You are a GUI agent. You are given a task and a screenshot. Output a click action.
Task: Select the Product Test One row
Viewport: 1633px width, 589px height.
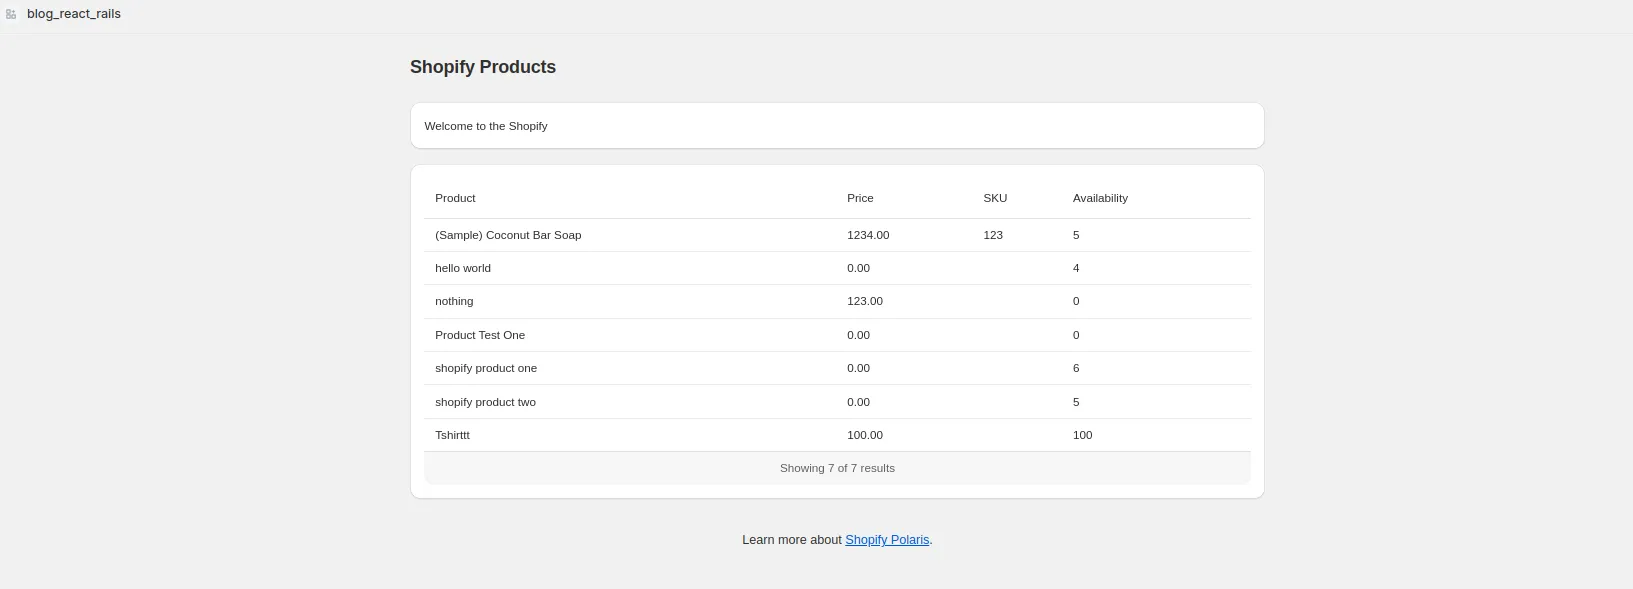pos(837,335)
